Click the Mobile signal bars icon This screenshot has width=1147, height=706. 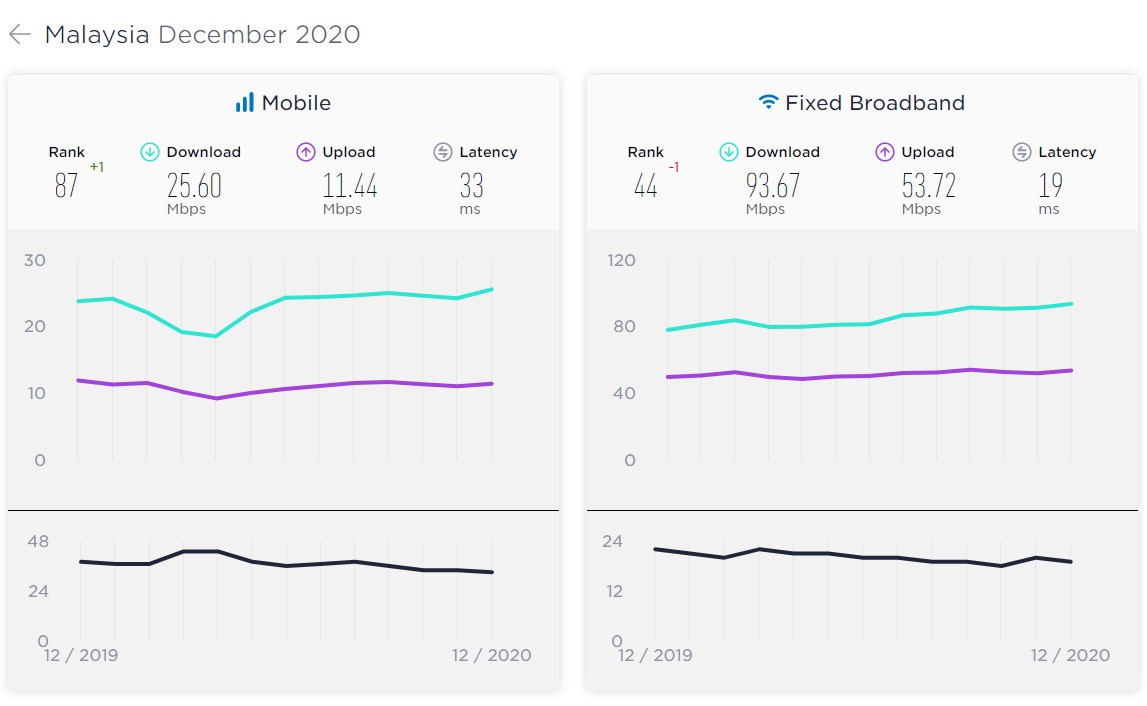pos(244,103)
